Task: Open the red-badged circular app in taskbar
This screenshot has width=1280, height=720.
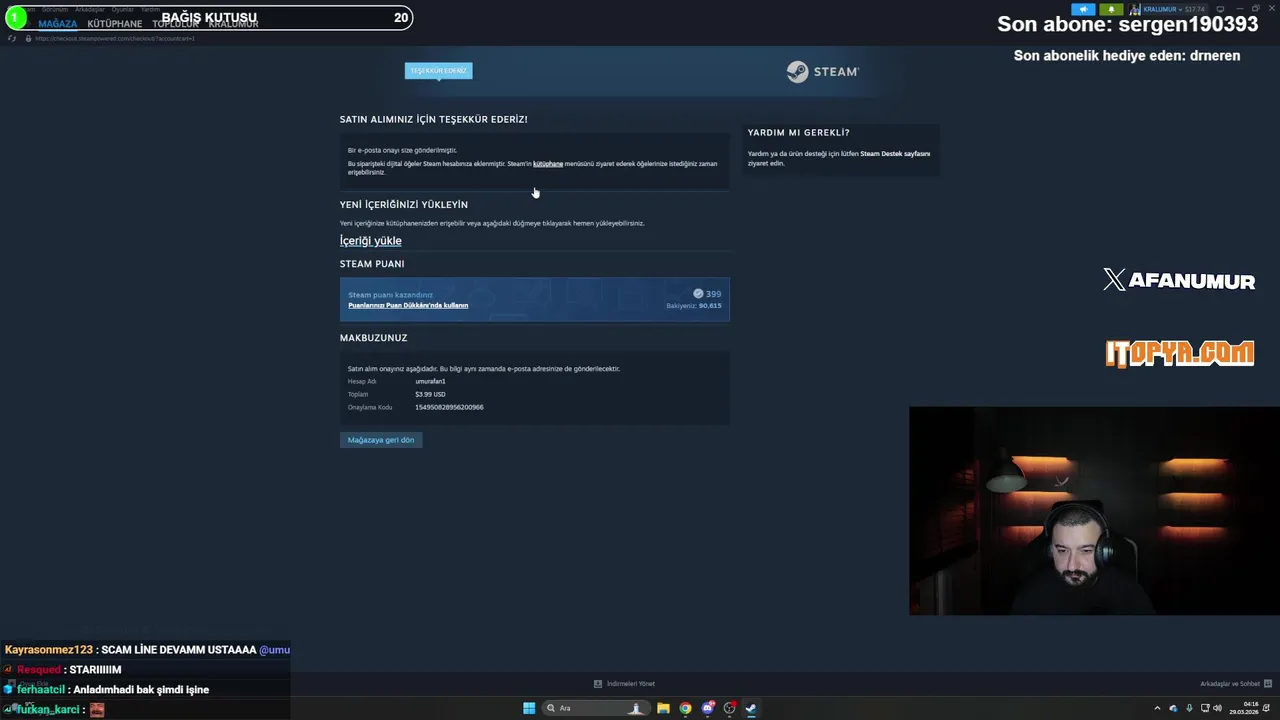Action: 730,708
